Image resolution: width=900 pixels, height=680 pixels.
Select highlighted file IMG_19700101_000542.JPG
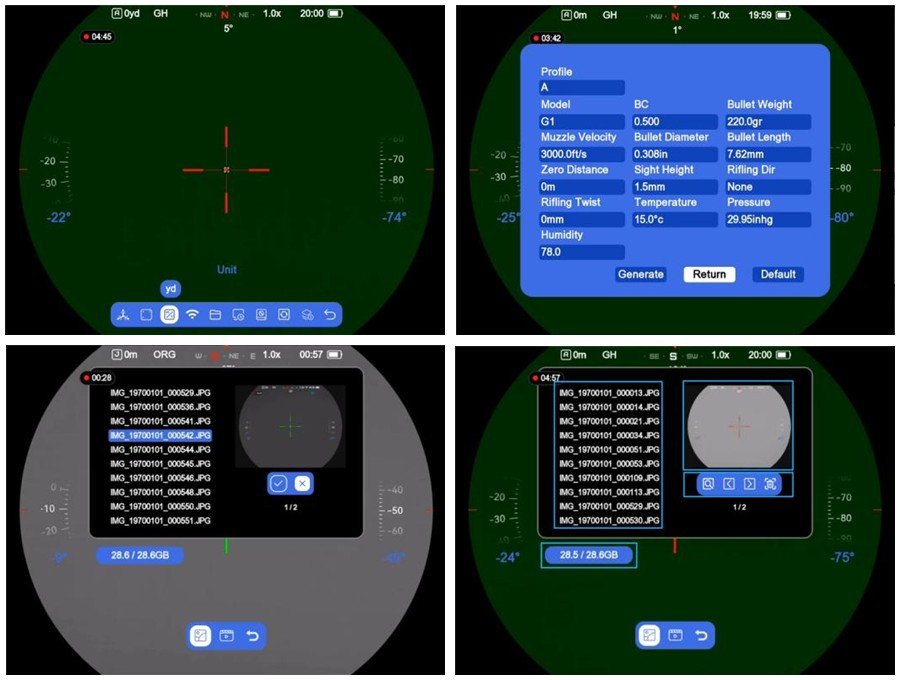tap(160, 436)
